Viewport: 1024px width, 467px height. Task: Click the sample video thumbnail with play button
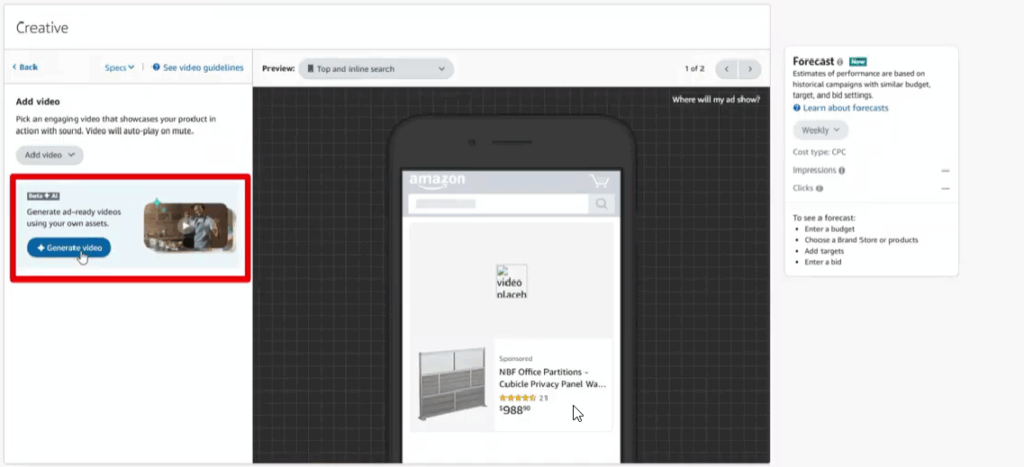187,225
